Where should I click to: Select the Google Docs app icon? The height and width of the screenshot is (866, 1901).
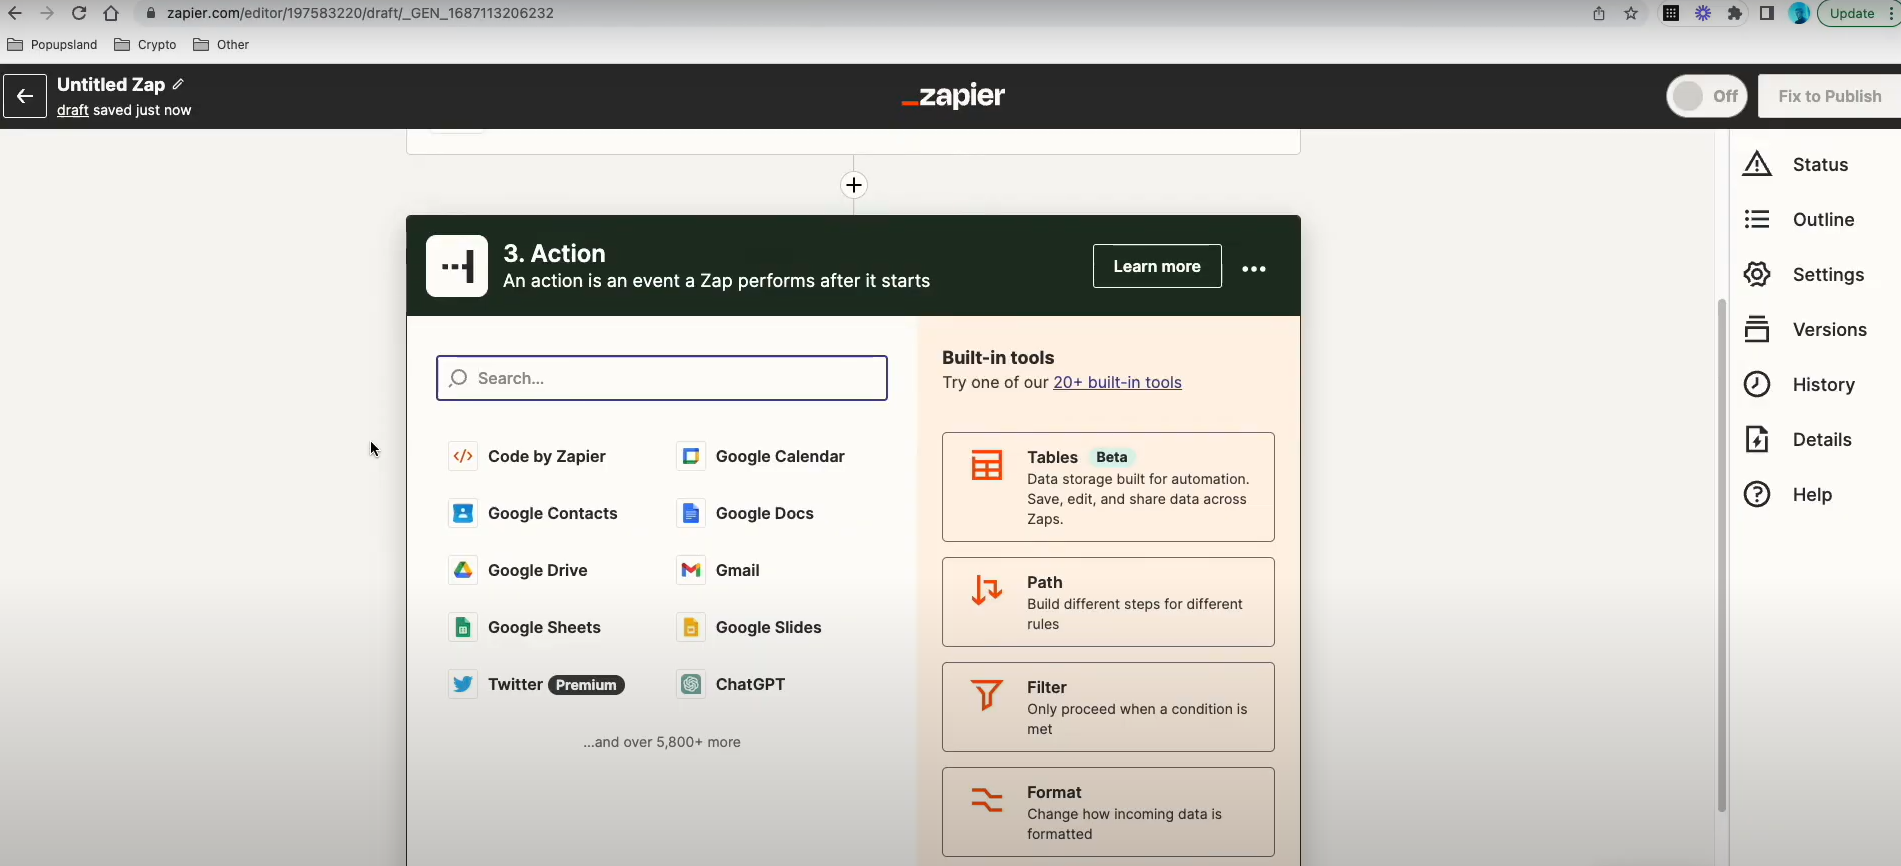click(690, 513)
